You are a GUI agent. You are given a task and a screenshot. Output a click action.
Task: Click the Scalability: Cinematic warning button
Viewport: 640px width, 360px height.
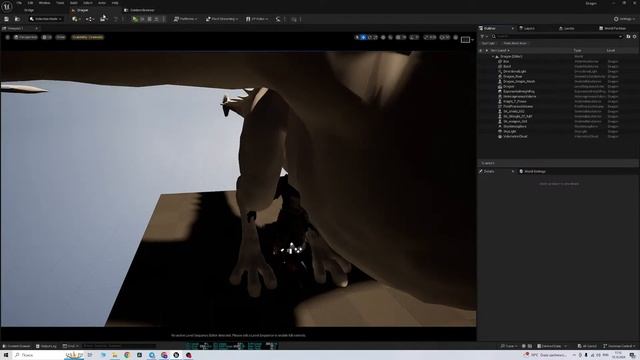pos(87,37)
